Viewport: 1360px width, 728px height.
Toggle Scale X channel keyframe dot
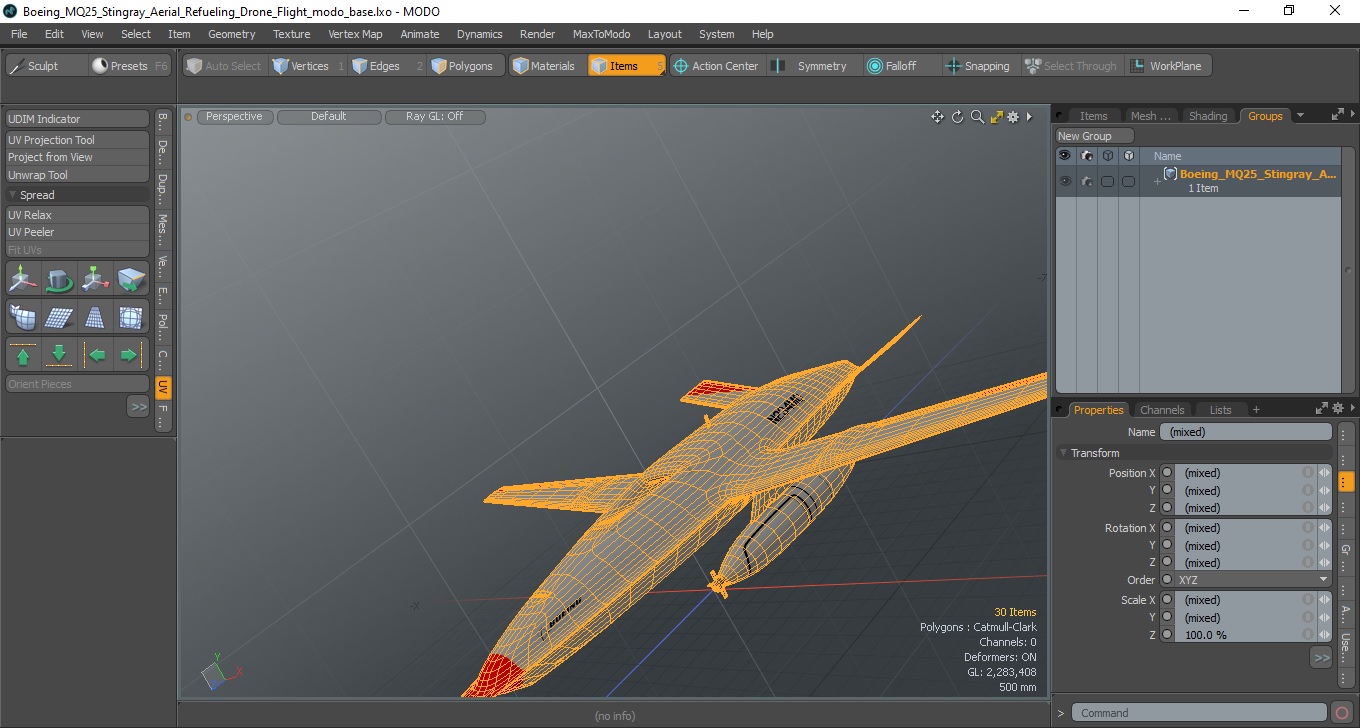pos(1167,600)
